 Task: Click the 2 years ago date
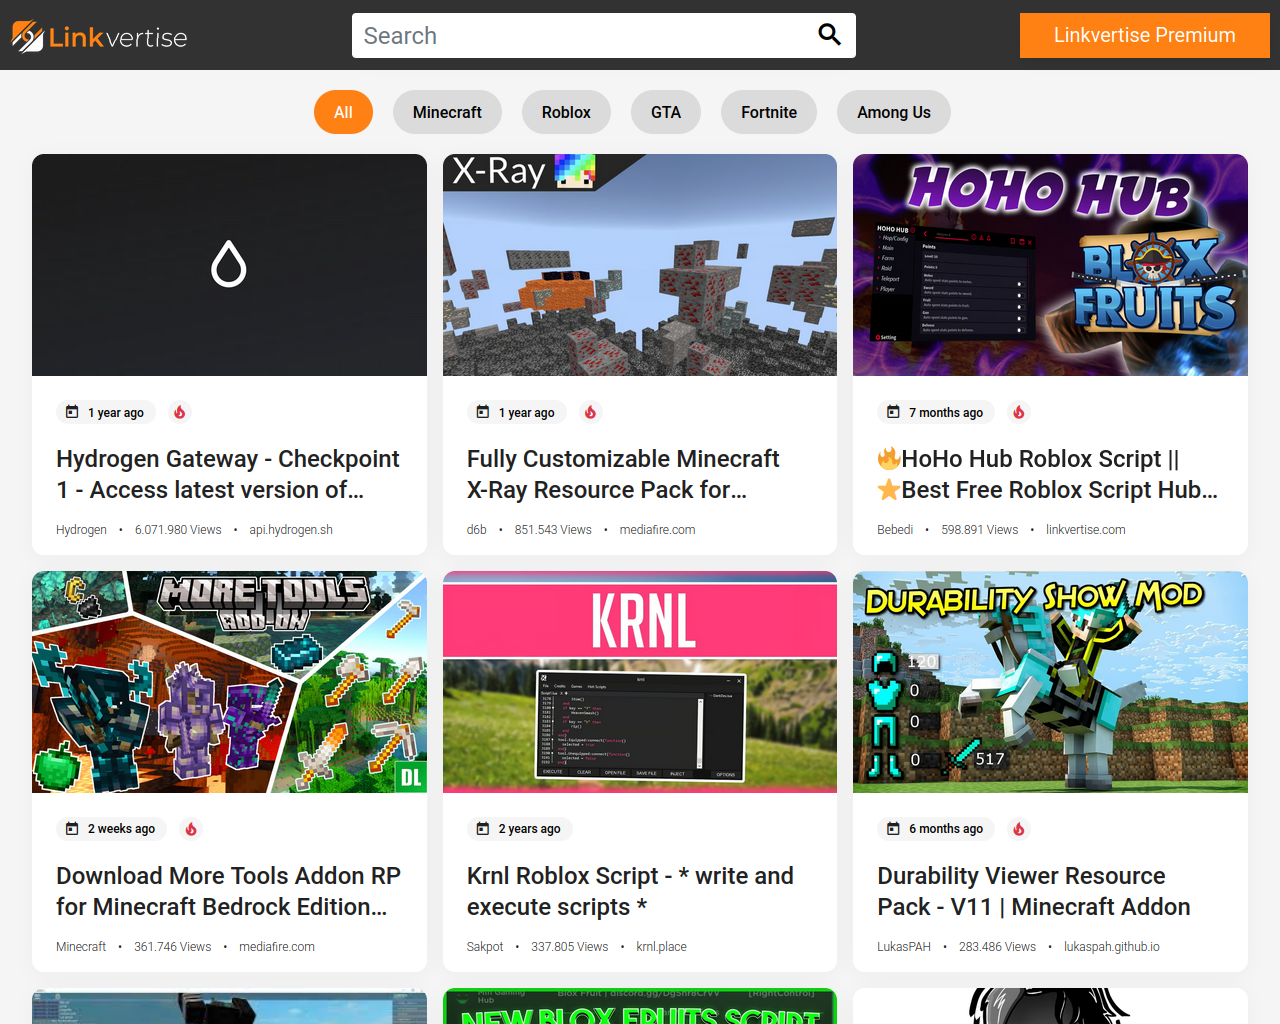tap(530, 829)
